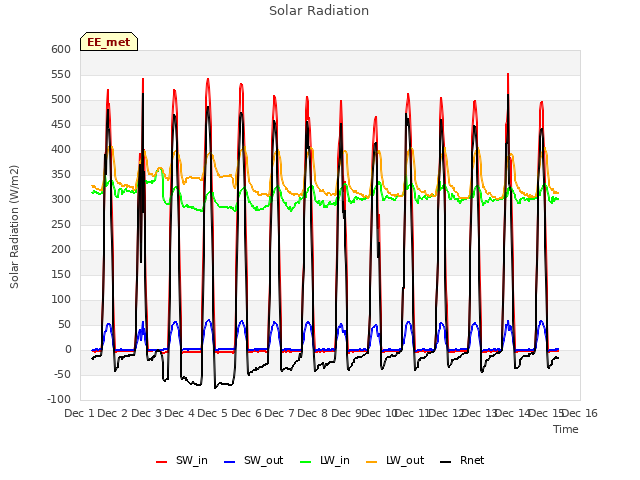
Task: Click the Dec 5 x-axis tick label
Action: (212, 413)
